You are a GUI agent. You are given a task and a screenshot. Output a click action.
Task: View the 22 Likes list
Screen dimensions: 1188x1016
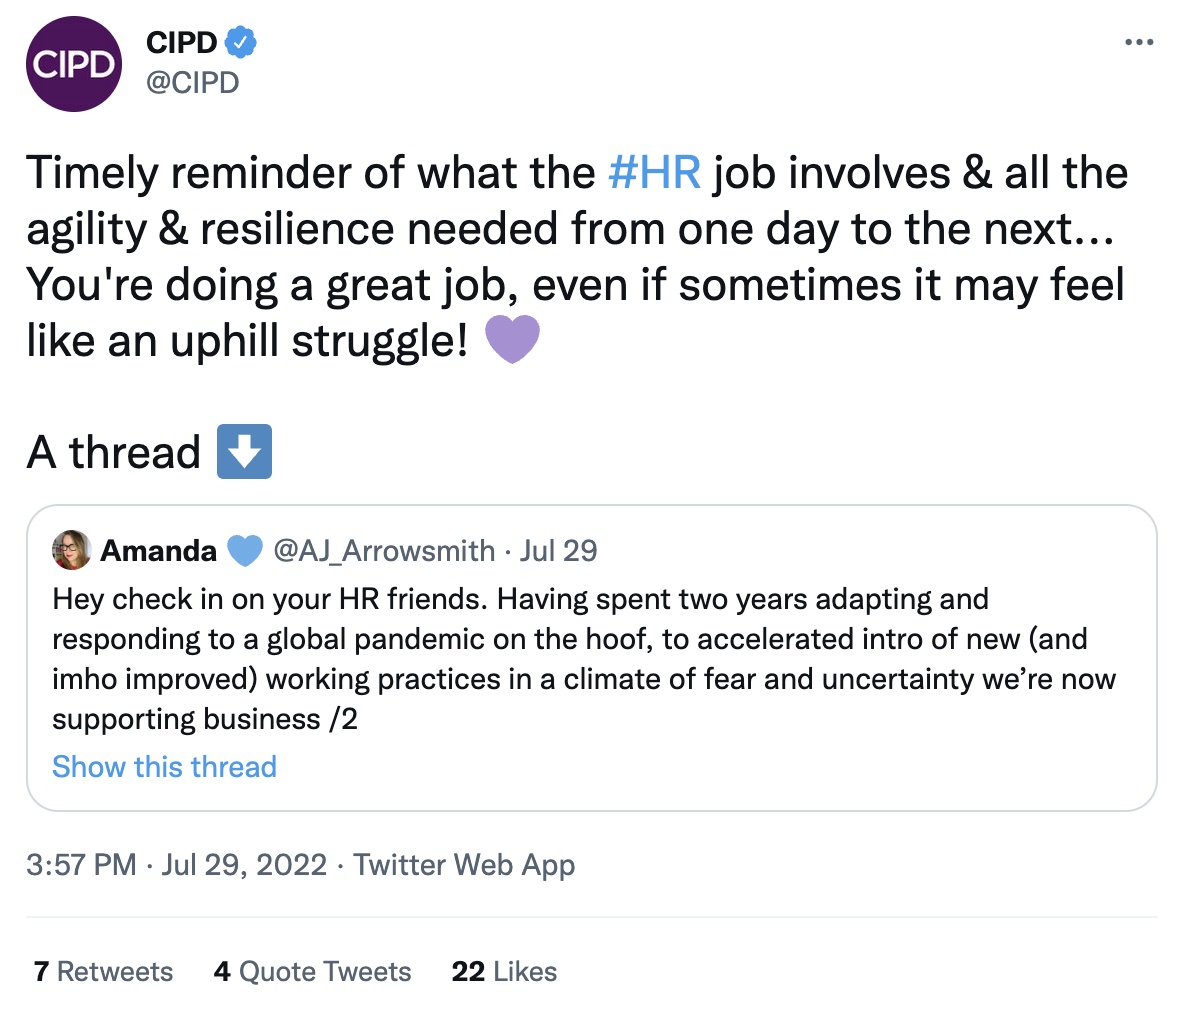pyautogui.click(x=504, y=972)
